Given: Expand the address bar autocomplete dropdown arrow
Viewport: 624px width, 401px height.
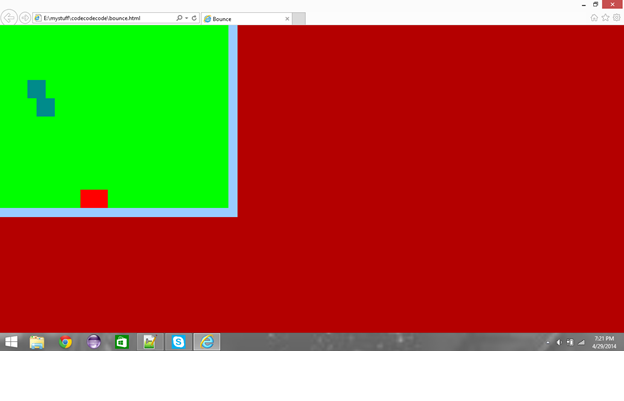Looking at the screenshot, I should (186, 18).
